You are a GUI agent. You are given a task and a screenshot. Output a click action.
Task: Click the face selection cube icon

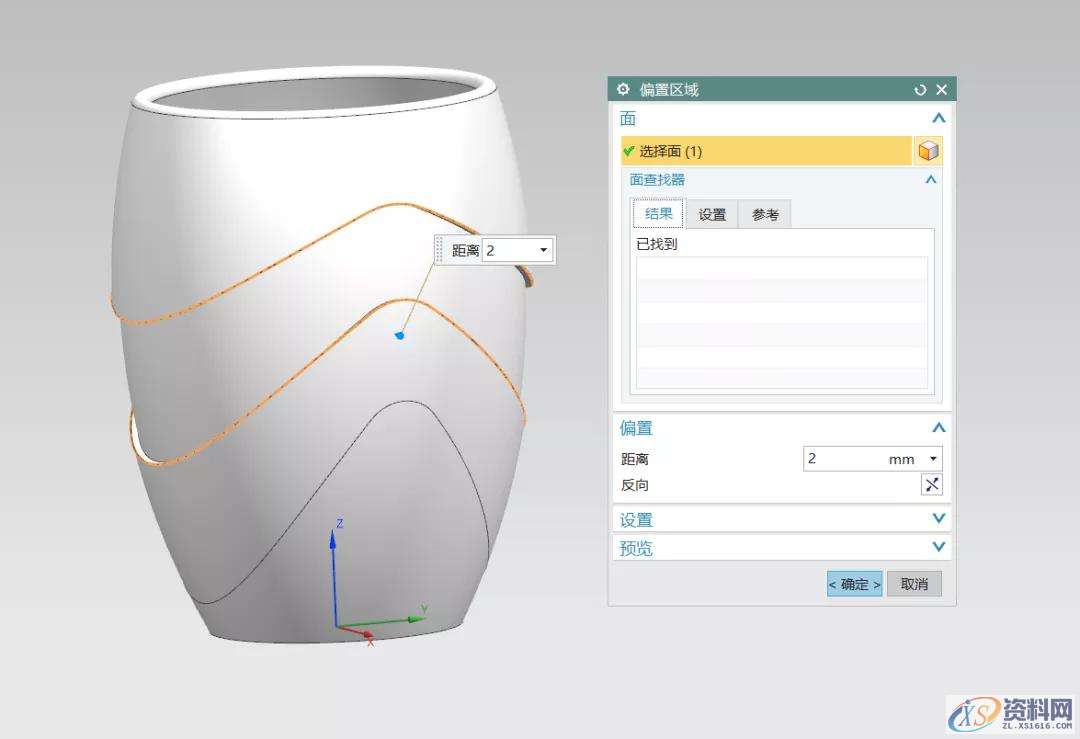click(x=928, y=151)
